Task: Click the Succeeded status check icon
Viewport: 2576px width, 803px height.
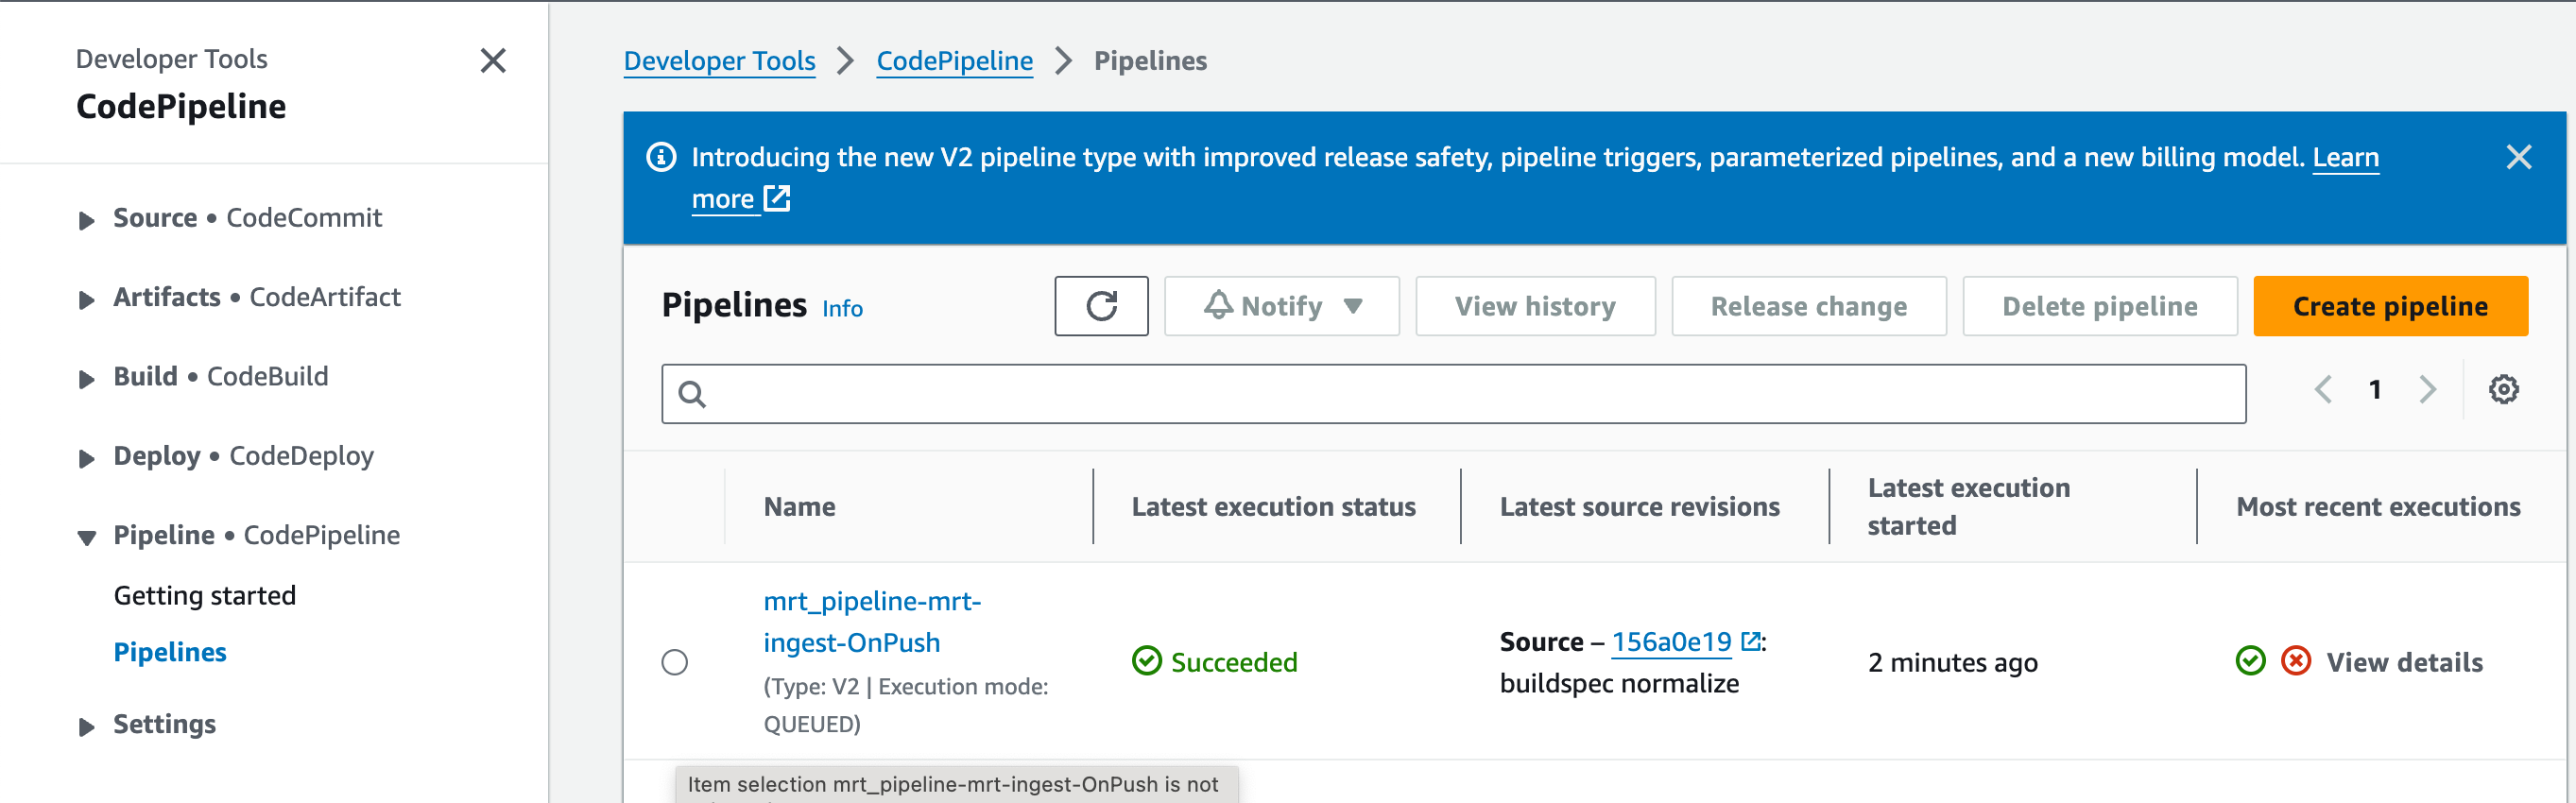Action: tap(1146, 661)
